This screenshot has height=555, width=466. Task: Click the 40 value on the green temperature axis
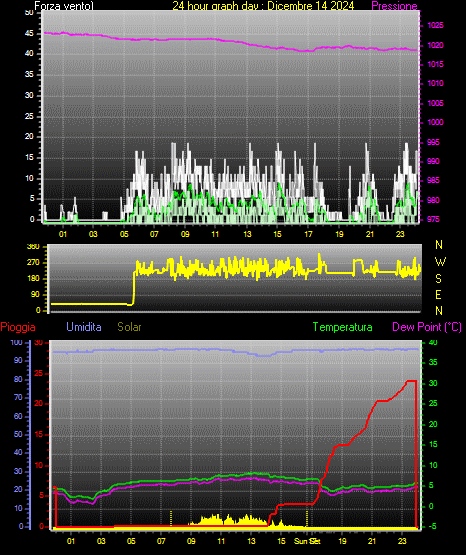[433, 343]
